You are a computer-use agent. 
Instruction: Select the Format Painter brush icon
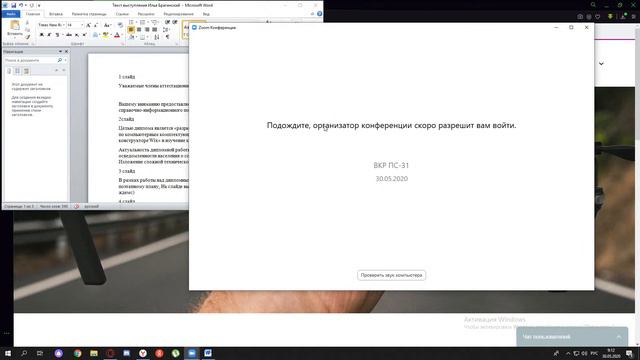tap(27, 37)
